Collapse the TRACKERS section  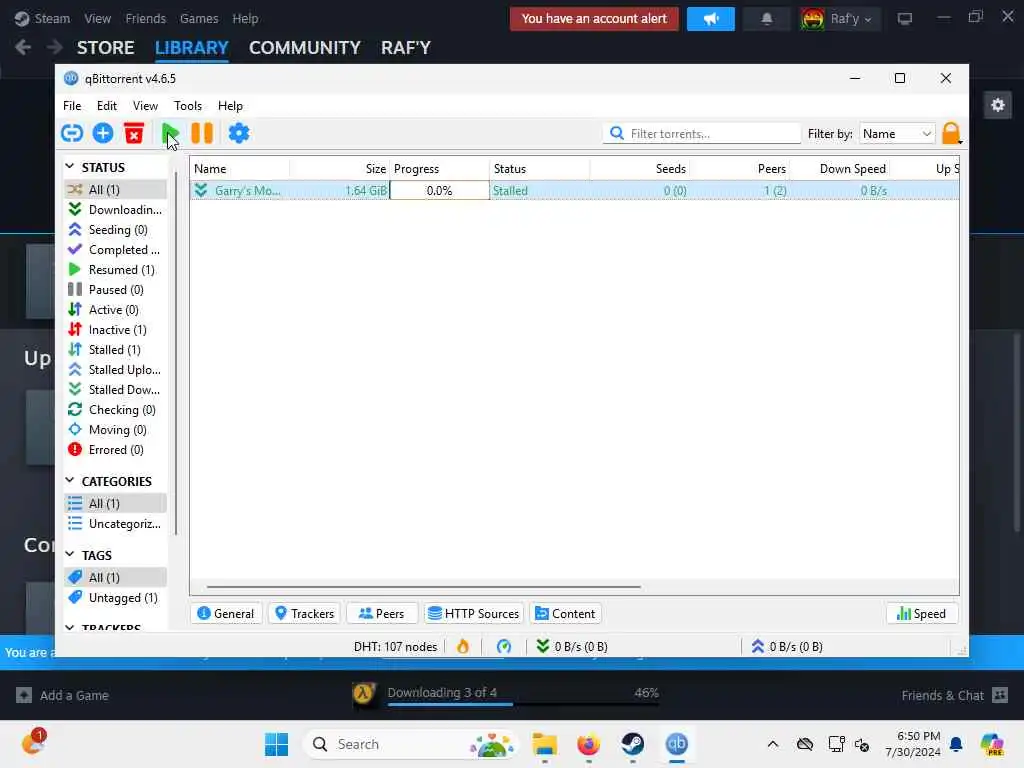click(x=70, y=628)
